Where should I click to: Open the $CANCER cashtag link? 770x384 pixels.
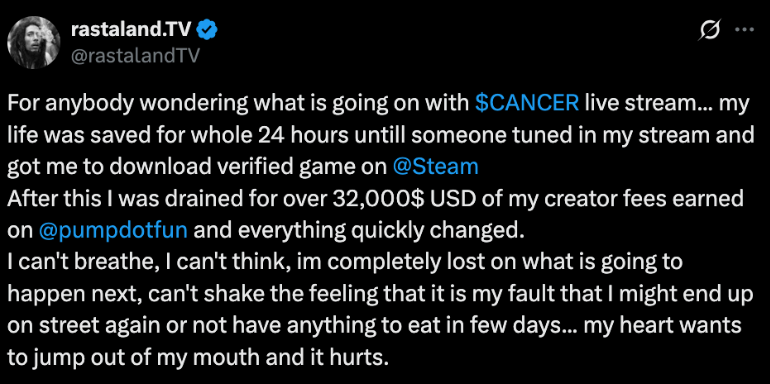pos(527,103)
